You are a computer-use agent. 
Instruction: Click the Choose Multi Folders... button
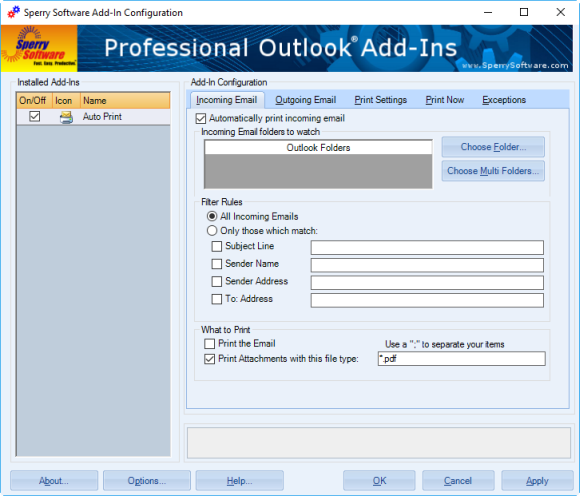tap(493, 171)
